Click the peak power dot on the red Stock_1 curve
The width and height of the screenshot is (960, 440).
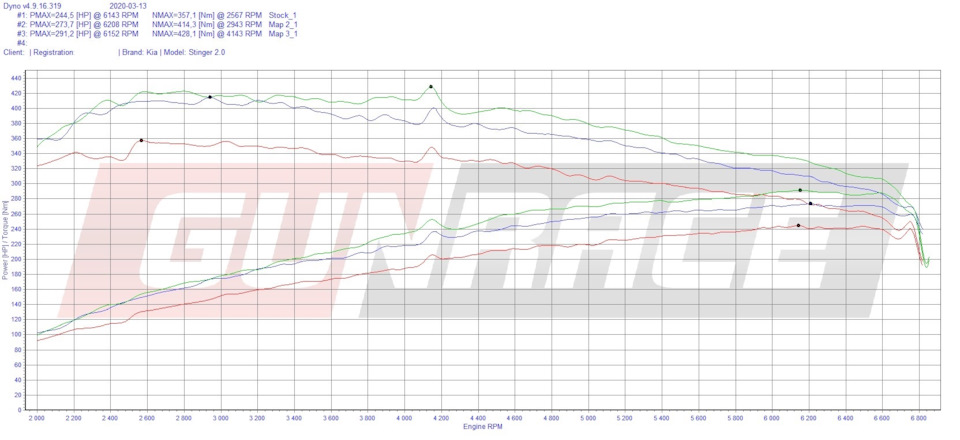coord(798,225)
